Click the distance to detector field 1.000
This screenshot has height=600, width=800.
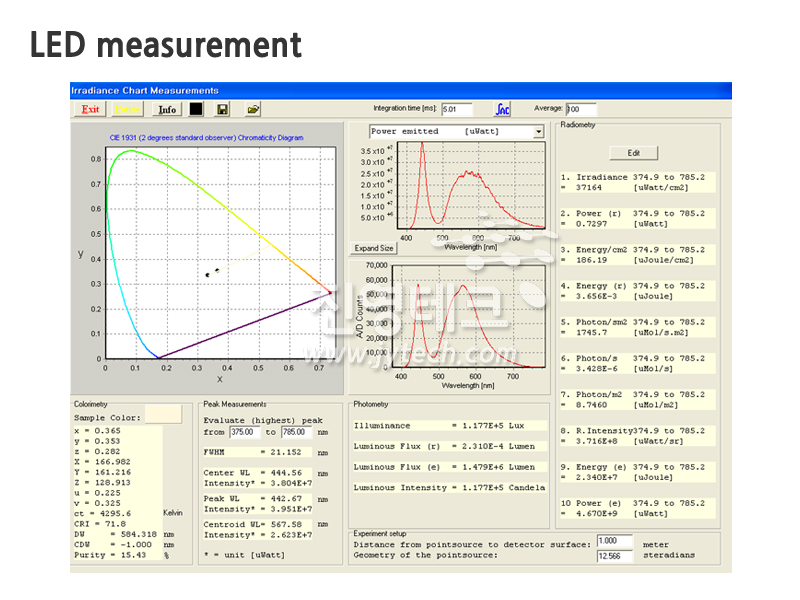615,541
